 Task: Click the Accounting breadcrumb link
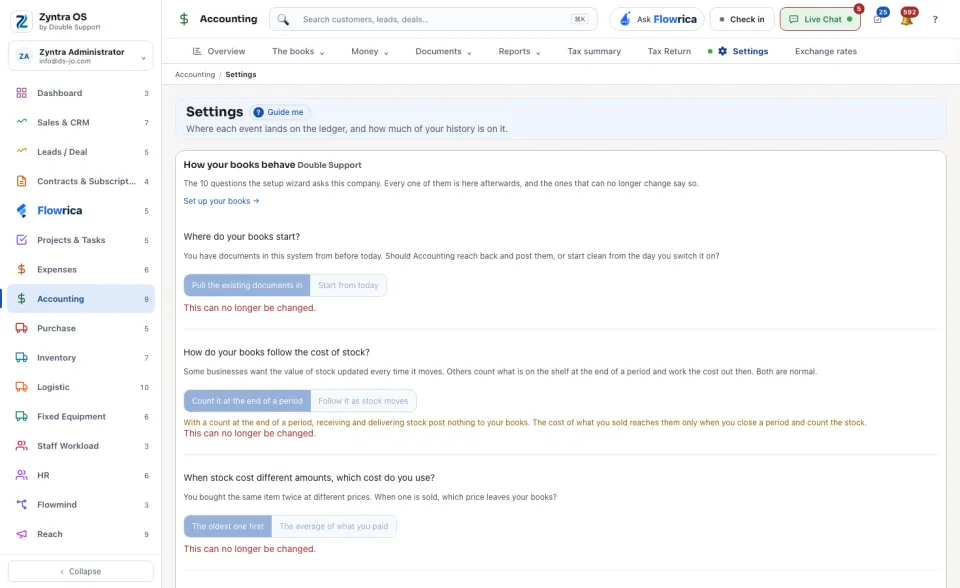[x=195, y=75]
